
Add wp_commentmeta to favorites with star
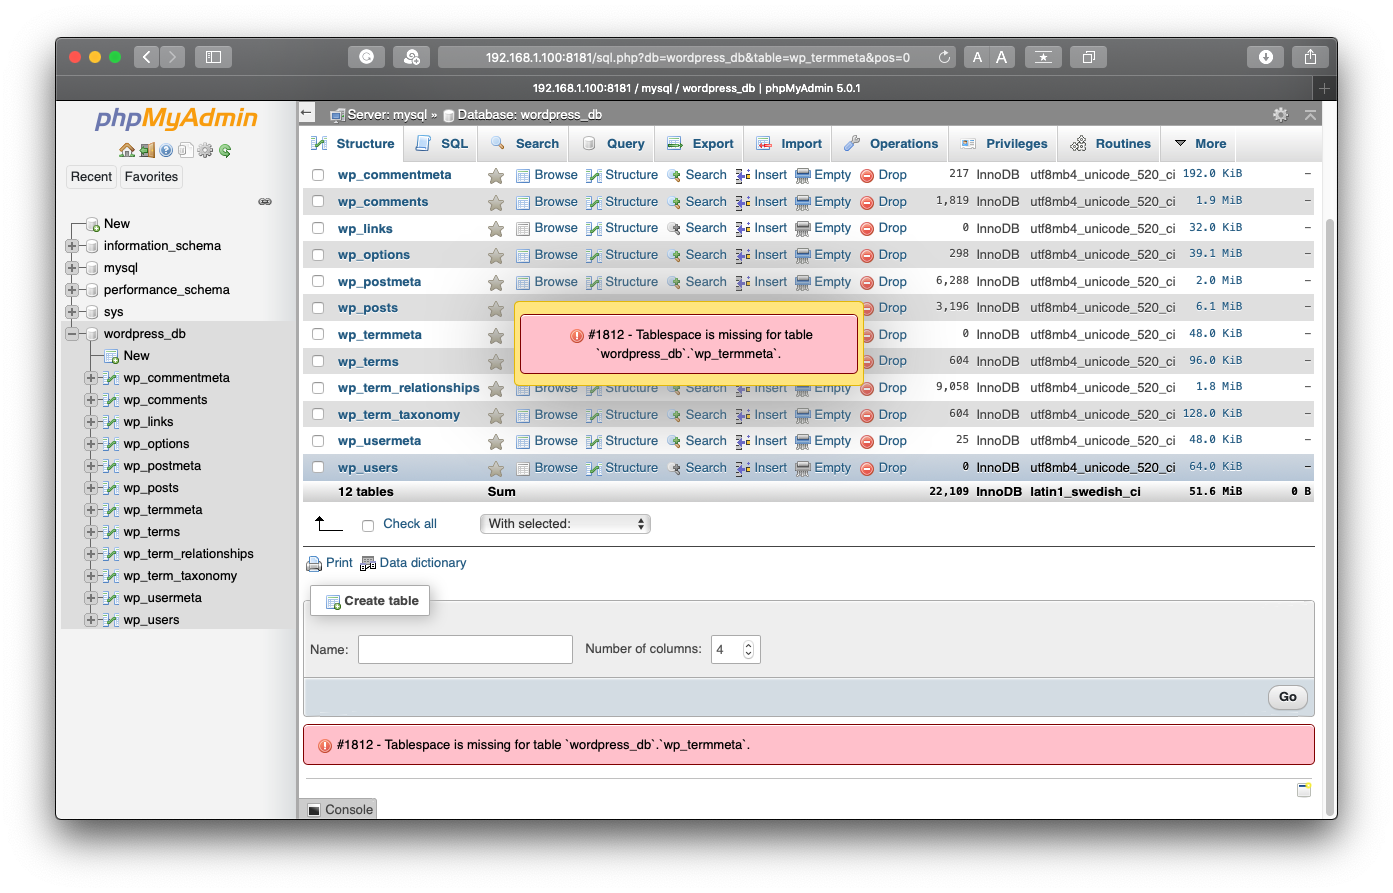[495, 176]
